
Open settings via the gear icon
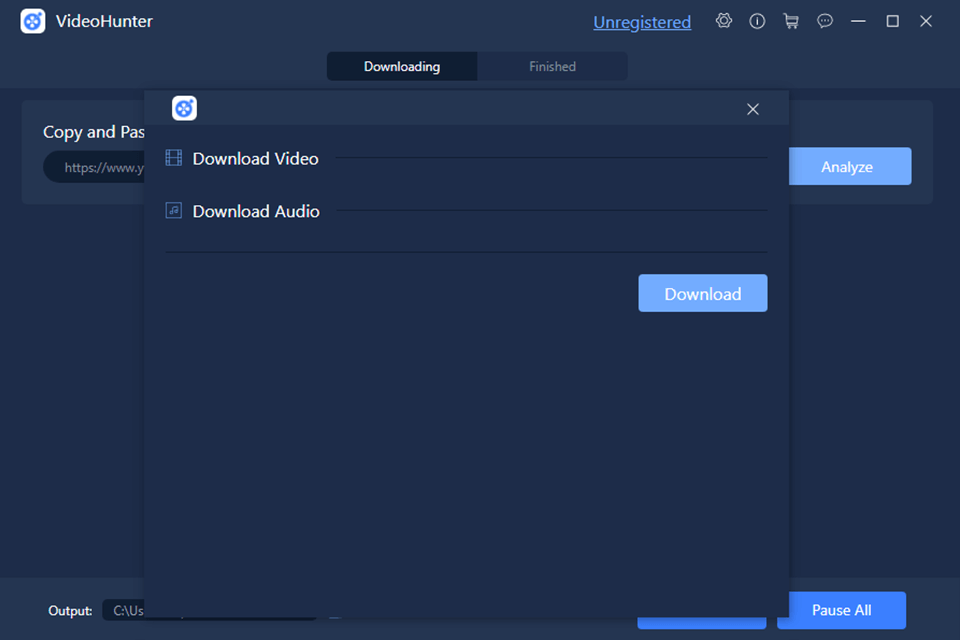pyautogui.click(x=724, y=21)
